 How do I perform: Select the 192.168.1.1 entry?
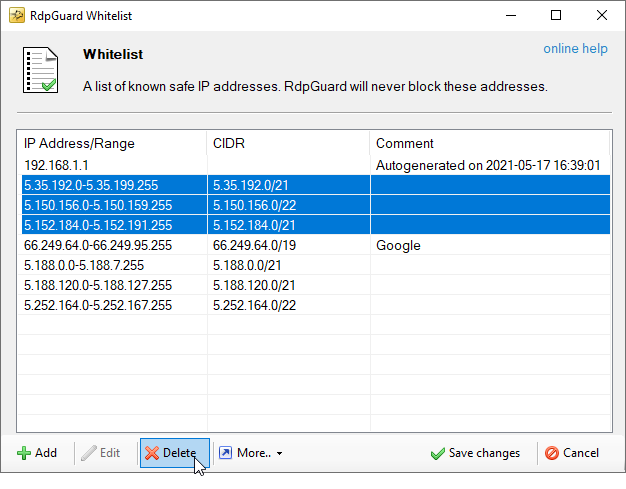point(316,165)
